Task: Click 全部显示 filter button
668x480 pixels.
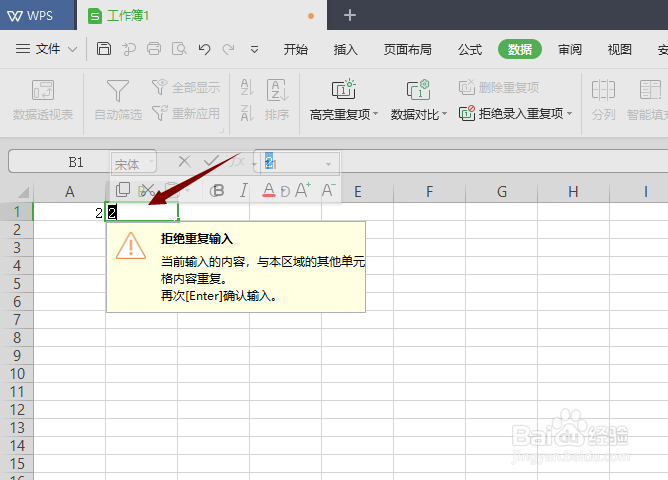Action: click(186, 87)
